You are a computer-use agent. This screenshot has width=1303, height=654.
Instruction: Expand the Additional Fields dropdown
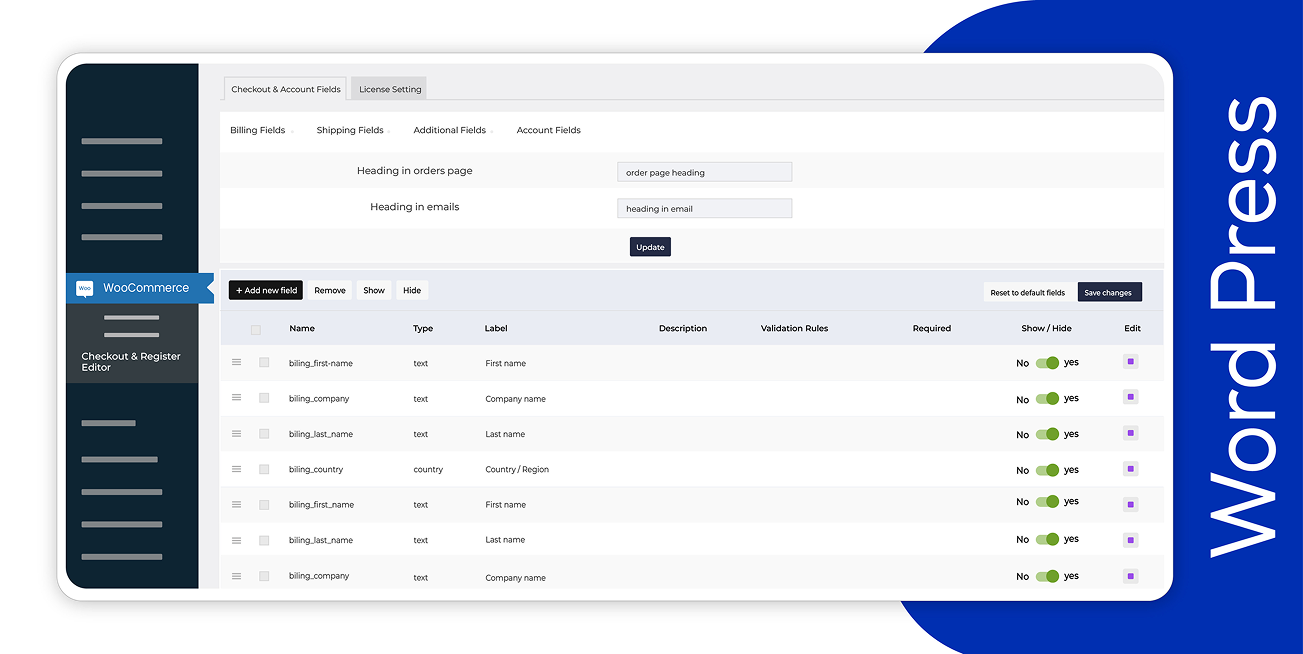[450, 130]
